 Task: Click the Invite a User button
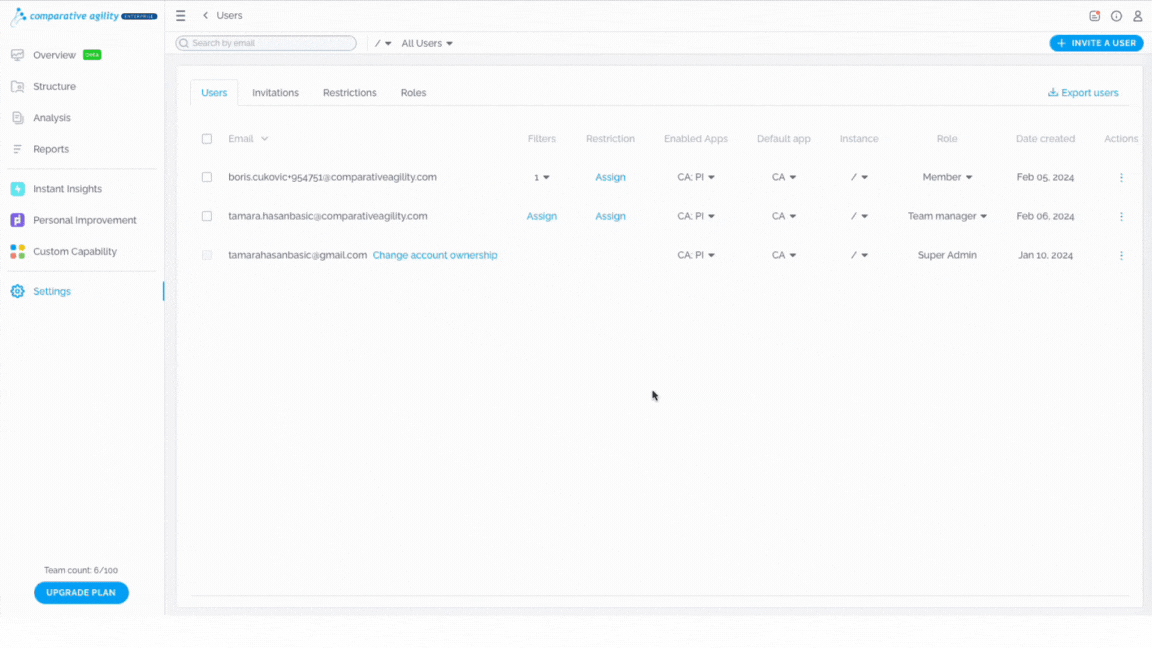tap(1096, 43)
